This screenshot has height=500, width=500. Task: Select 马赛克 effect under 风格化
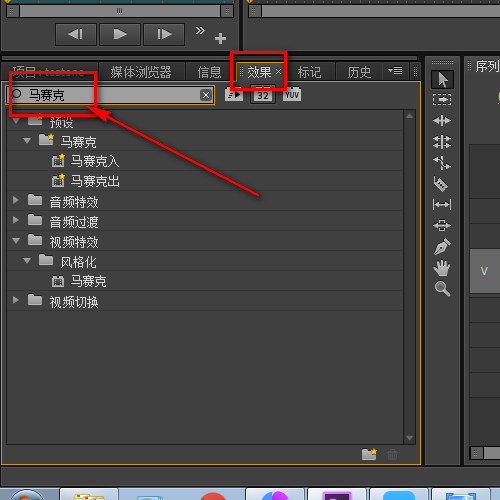click(88, 281)
